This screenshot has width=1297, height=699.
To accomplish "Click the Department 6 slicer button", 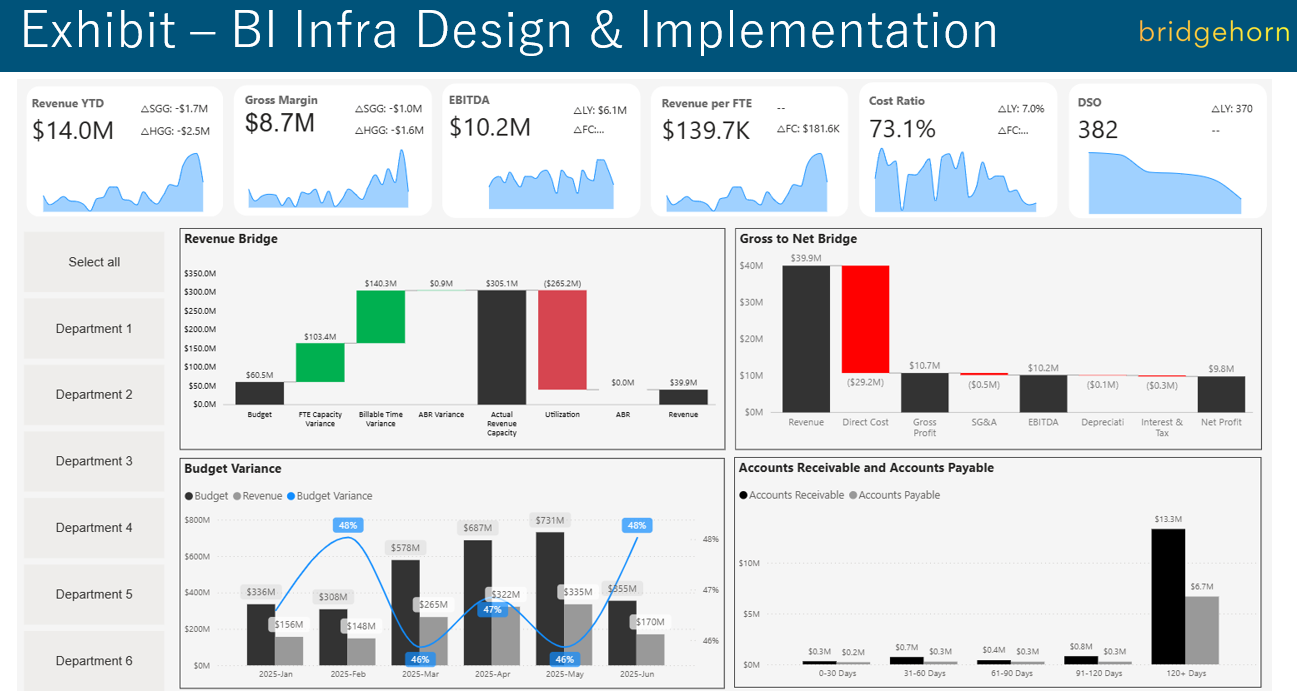I will pos(94,660).
